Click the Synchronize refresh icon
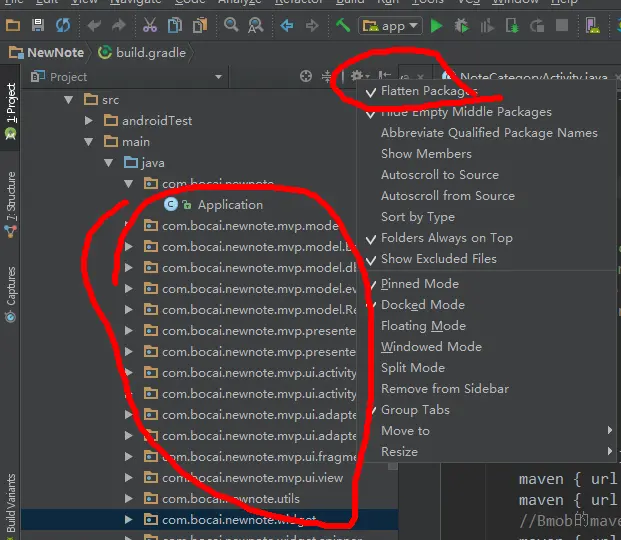The image size is (621, 540). point(63,26)
